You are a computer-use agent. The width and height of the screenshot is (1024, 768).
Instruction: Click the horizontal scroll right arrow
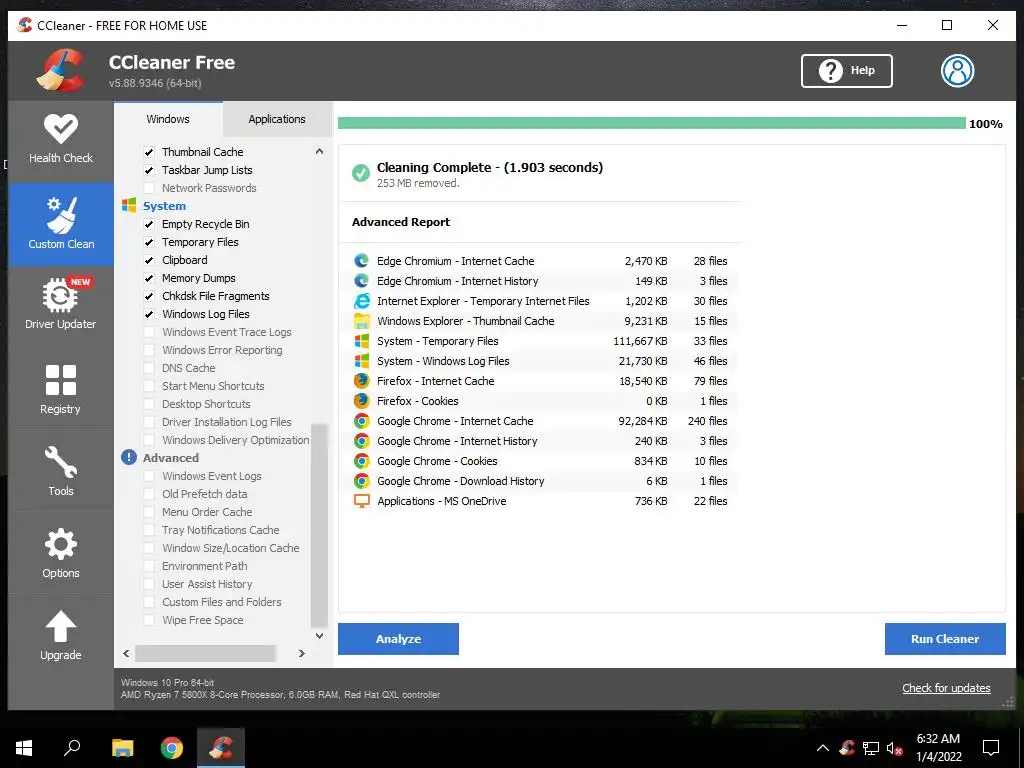click(301, 653)
